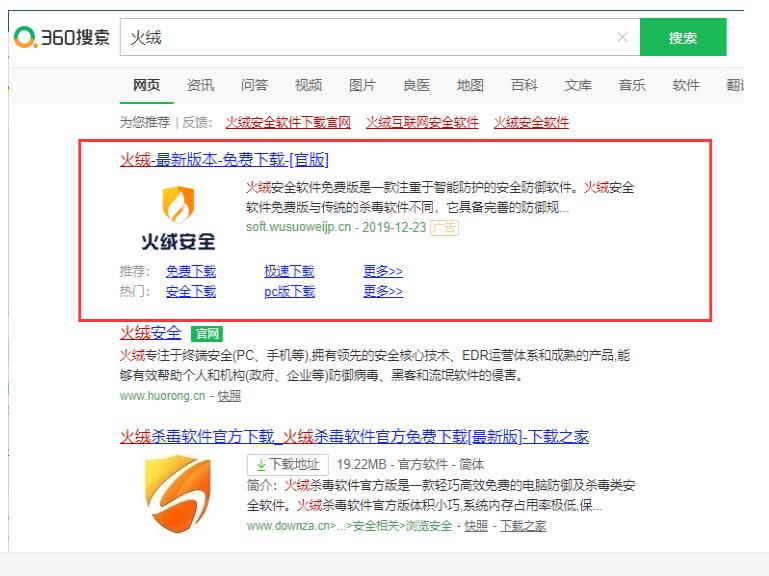The image size is (769, 576).
Task: Open 更多>> in the 热门 row
Action: point(383,291)
